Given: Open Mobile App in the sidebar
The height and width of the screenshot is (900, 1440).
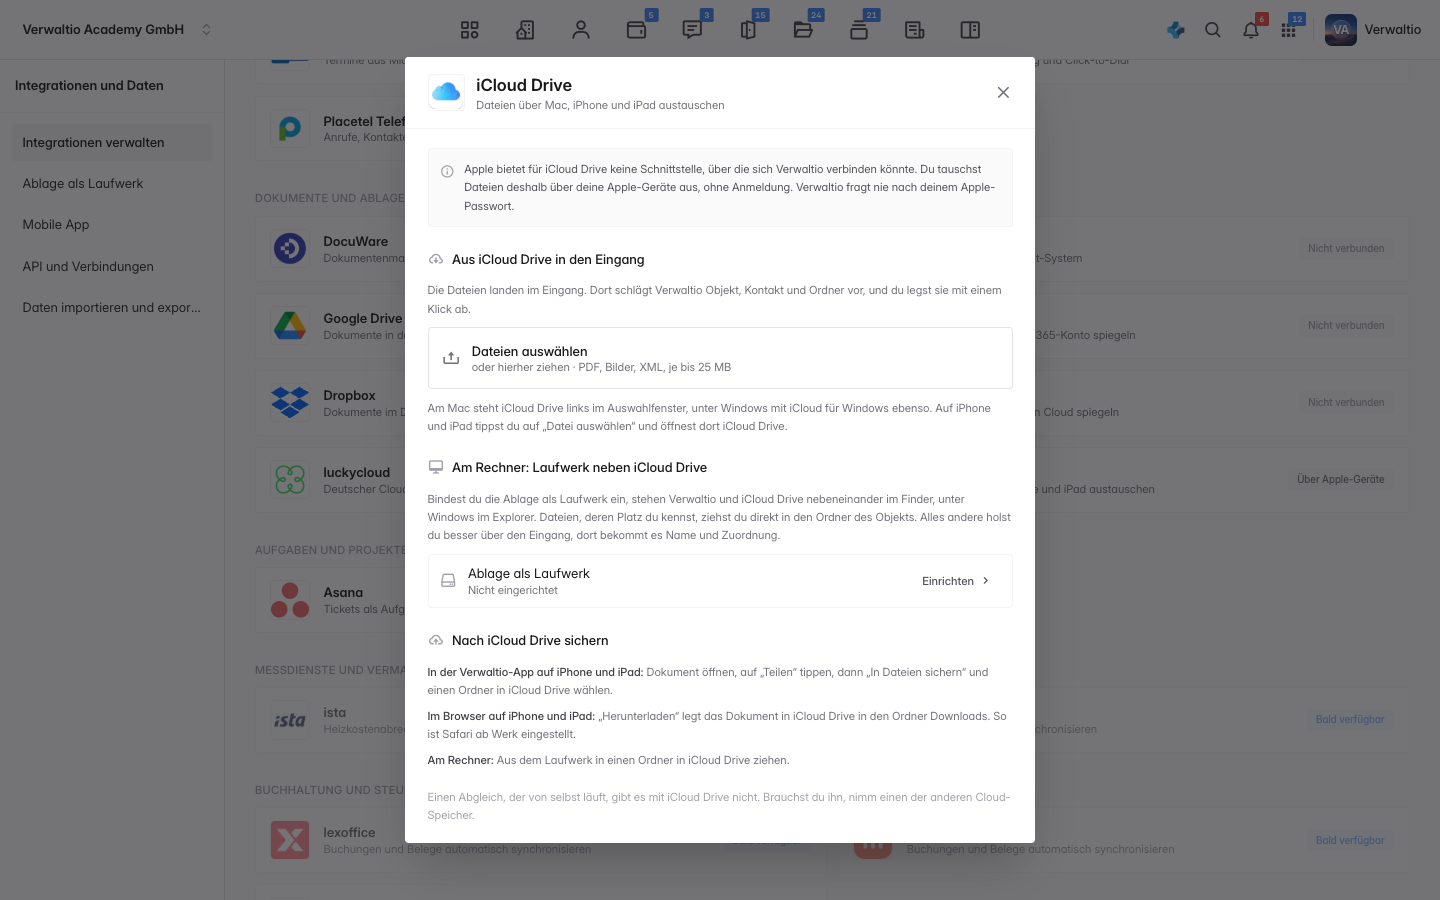Looking at the screenshot, I should click(112, 225).
